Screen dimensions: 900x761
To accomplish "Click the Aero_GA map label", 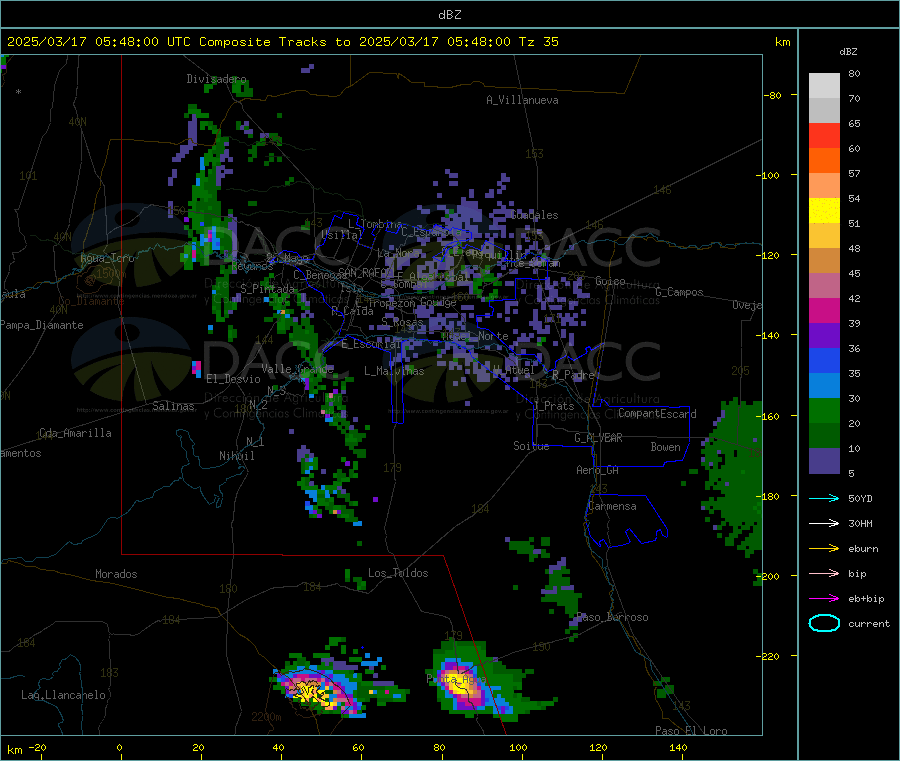I will [598, 470].
